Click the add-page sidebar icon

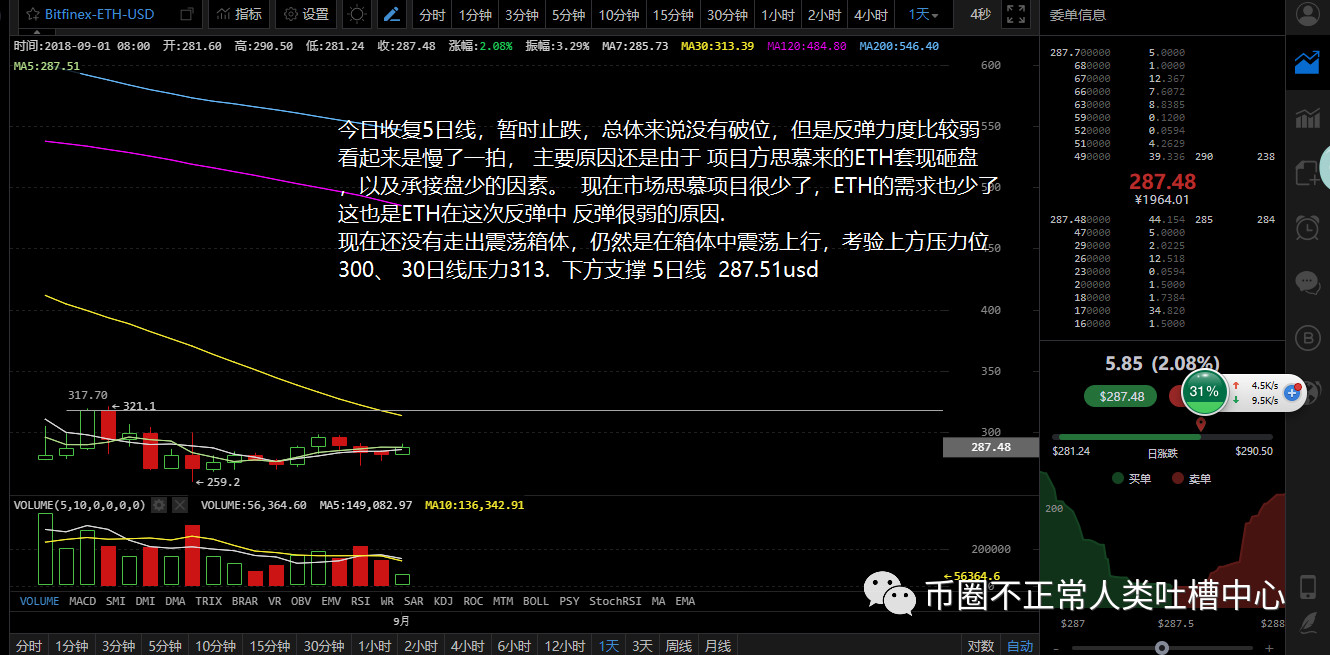click(x=1306, y=172)
